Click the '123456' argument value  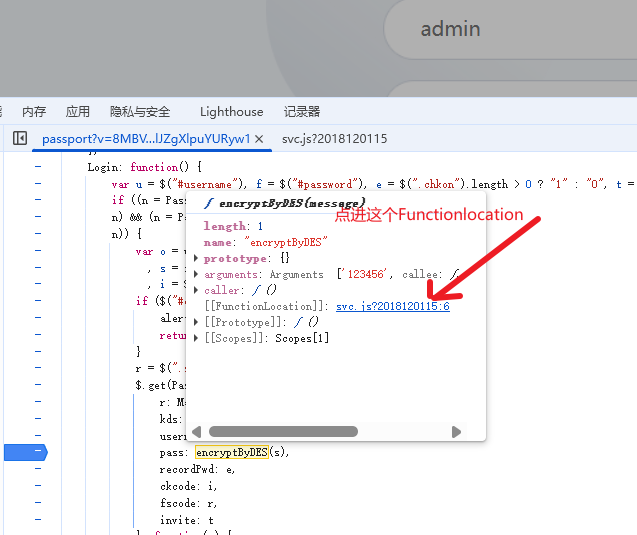click(365, 274)
